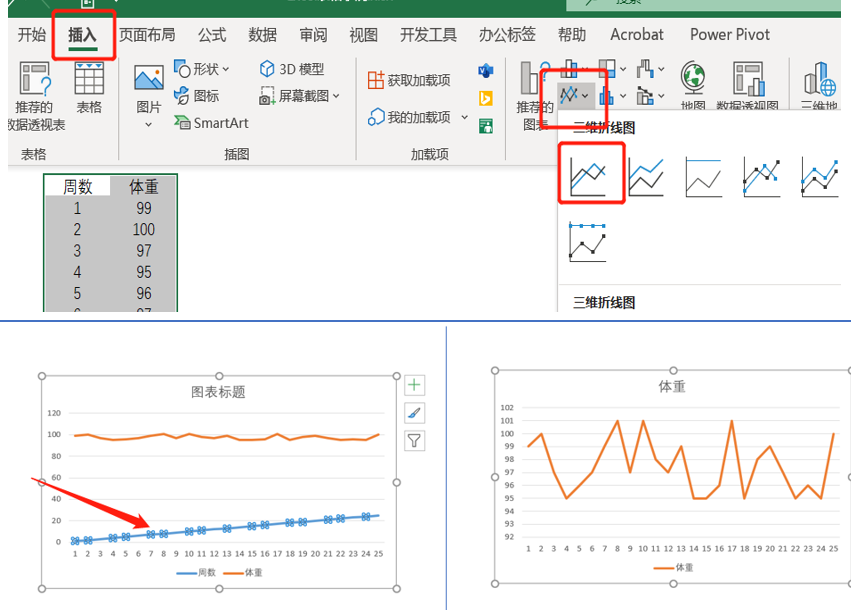The image size is (851, 610).
Task: Open the 公式 tab
Action: click(x=212, y=35)
